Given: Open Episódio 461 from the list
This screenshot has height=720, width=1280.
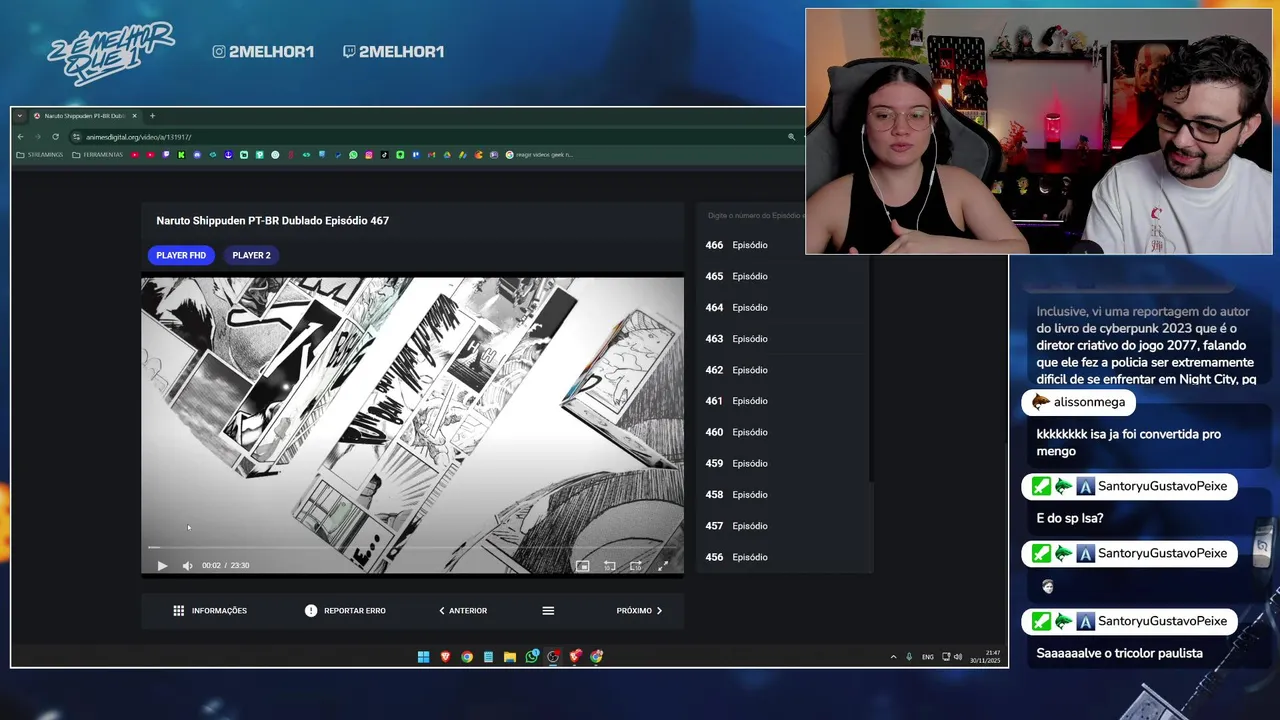Looking at the screenshot, I should click(784, 401).
